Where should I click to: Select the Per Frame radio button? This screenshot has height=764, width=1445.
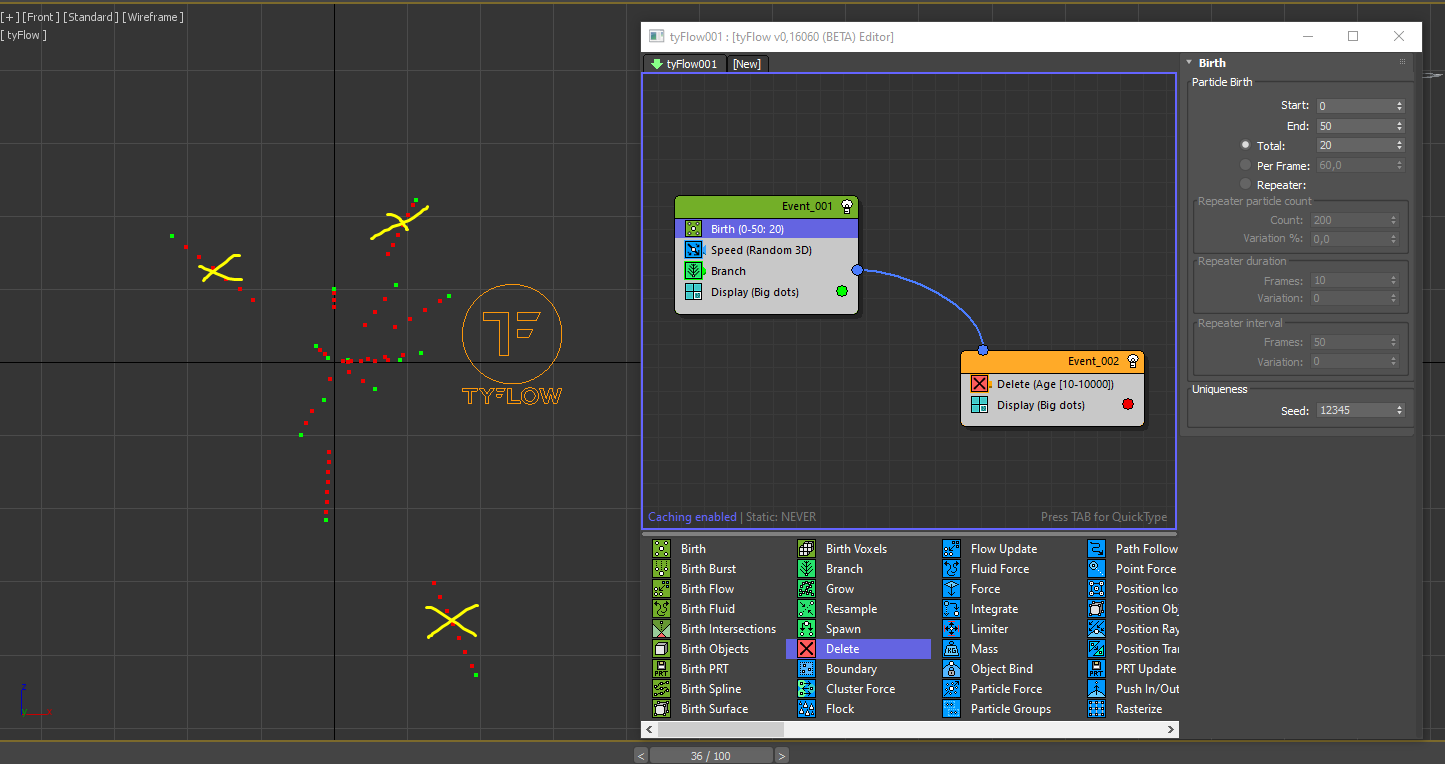point(1245,165)
